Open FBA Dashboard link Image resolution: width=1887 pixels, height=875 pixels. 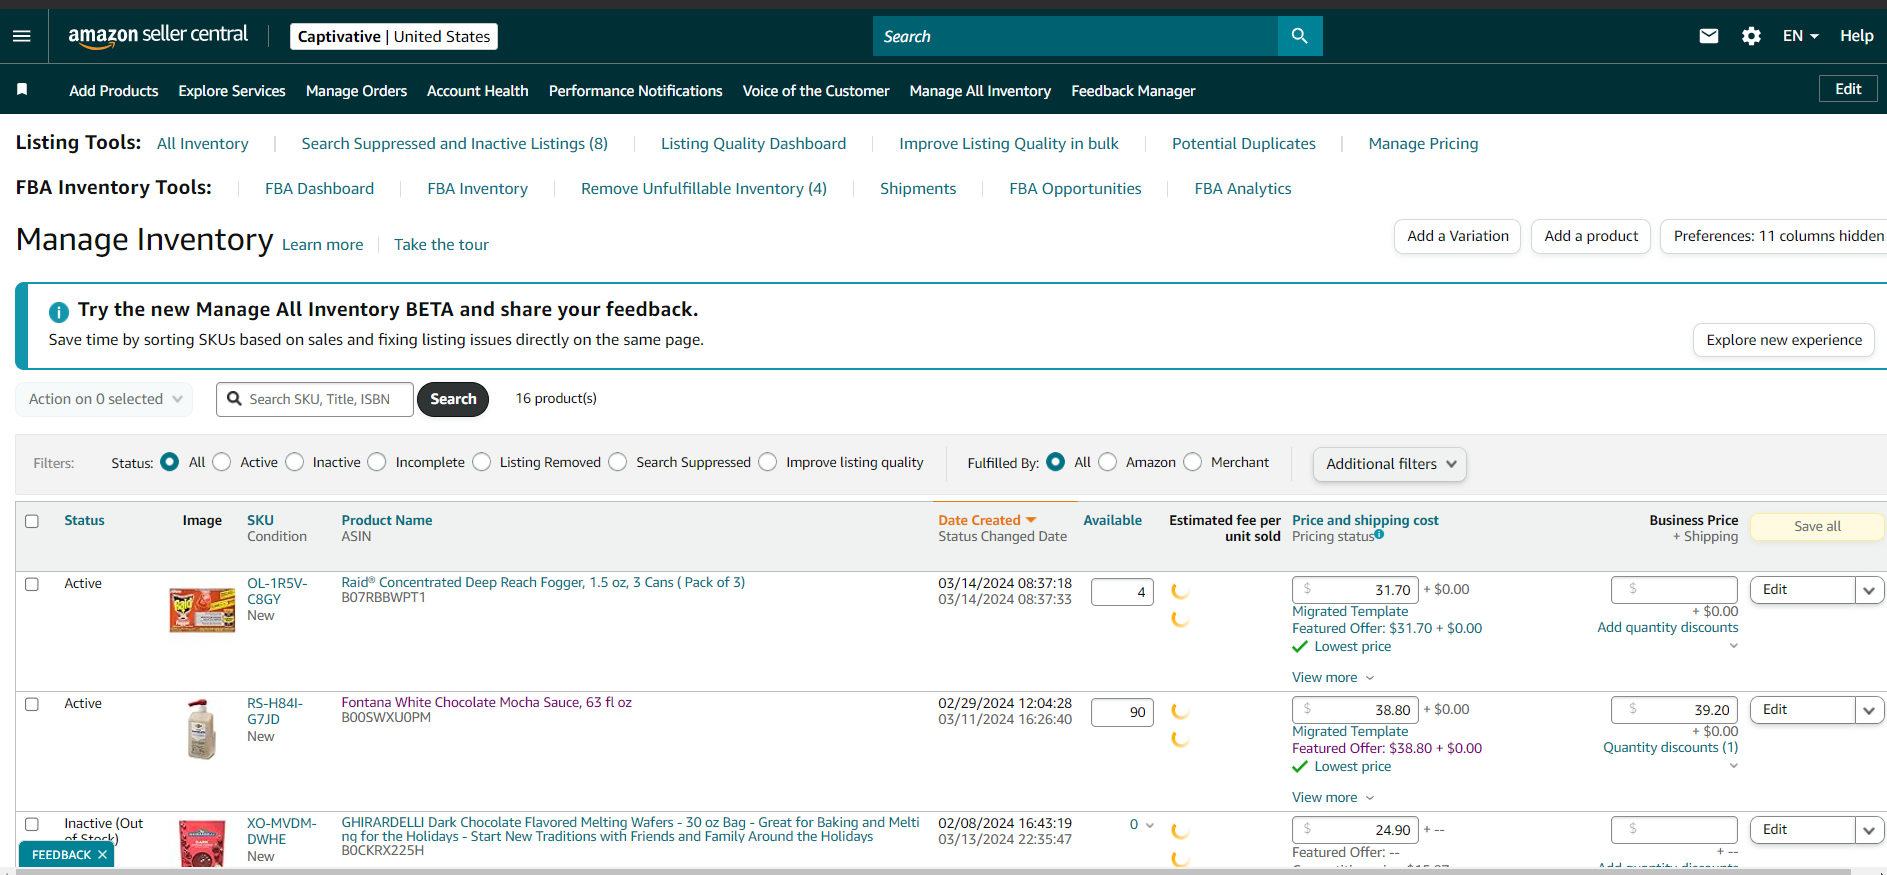[320, 189]
